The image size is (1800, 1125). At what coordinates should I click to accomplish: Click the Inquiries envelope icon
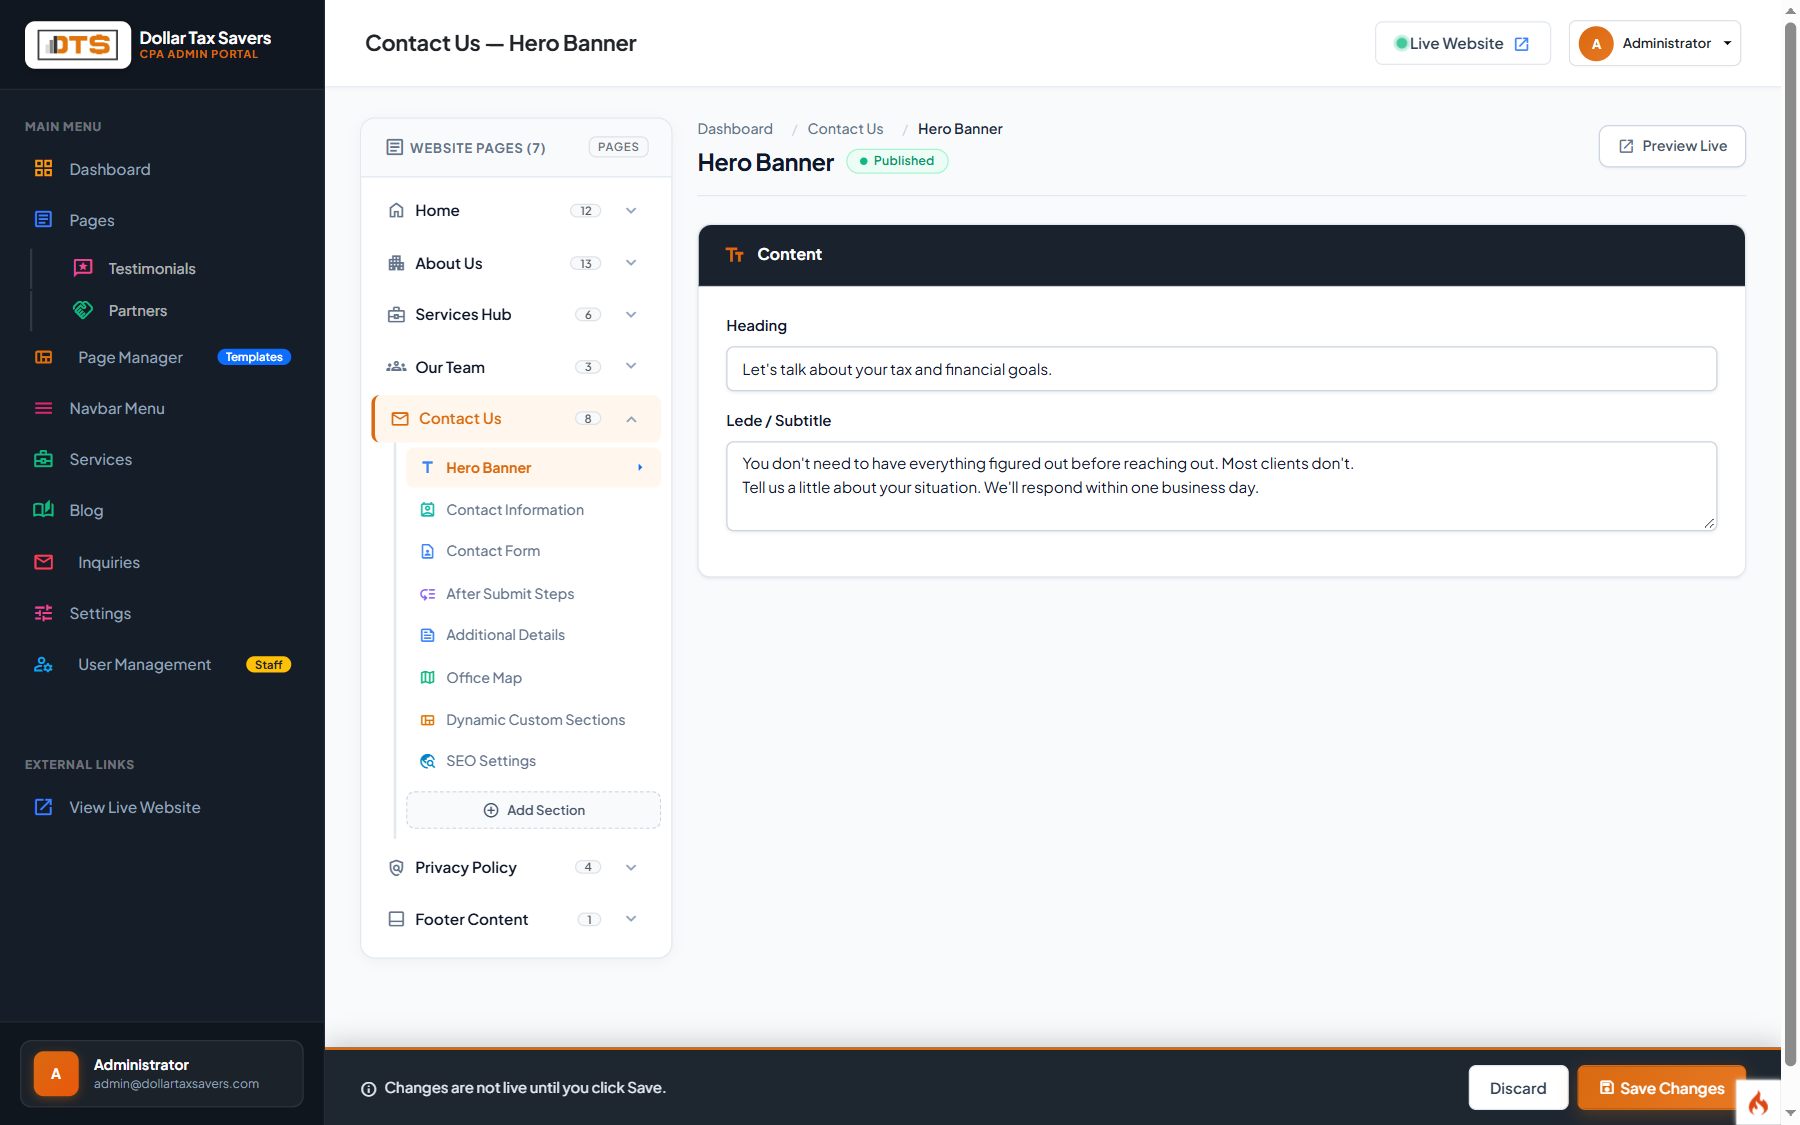point(43,562)
